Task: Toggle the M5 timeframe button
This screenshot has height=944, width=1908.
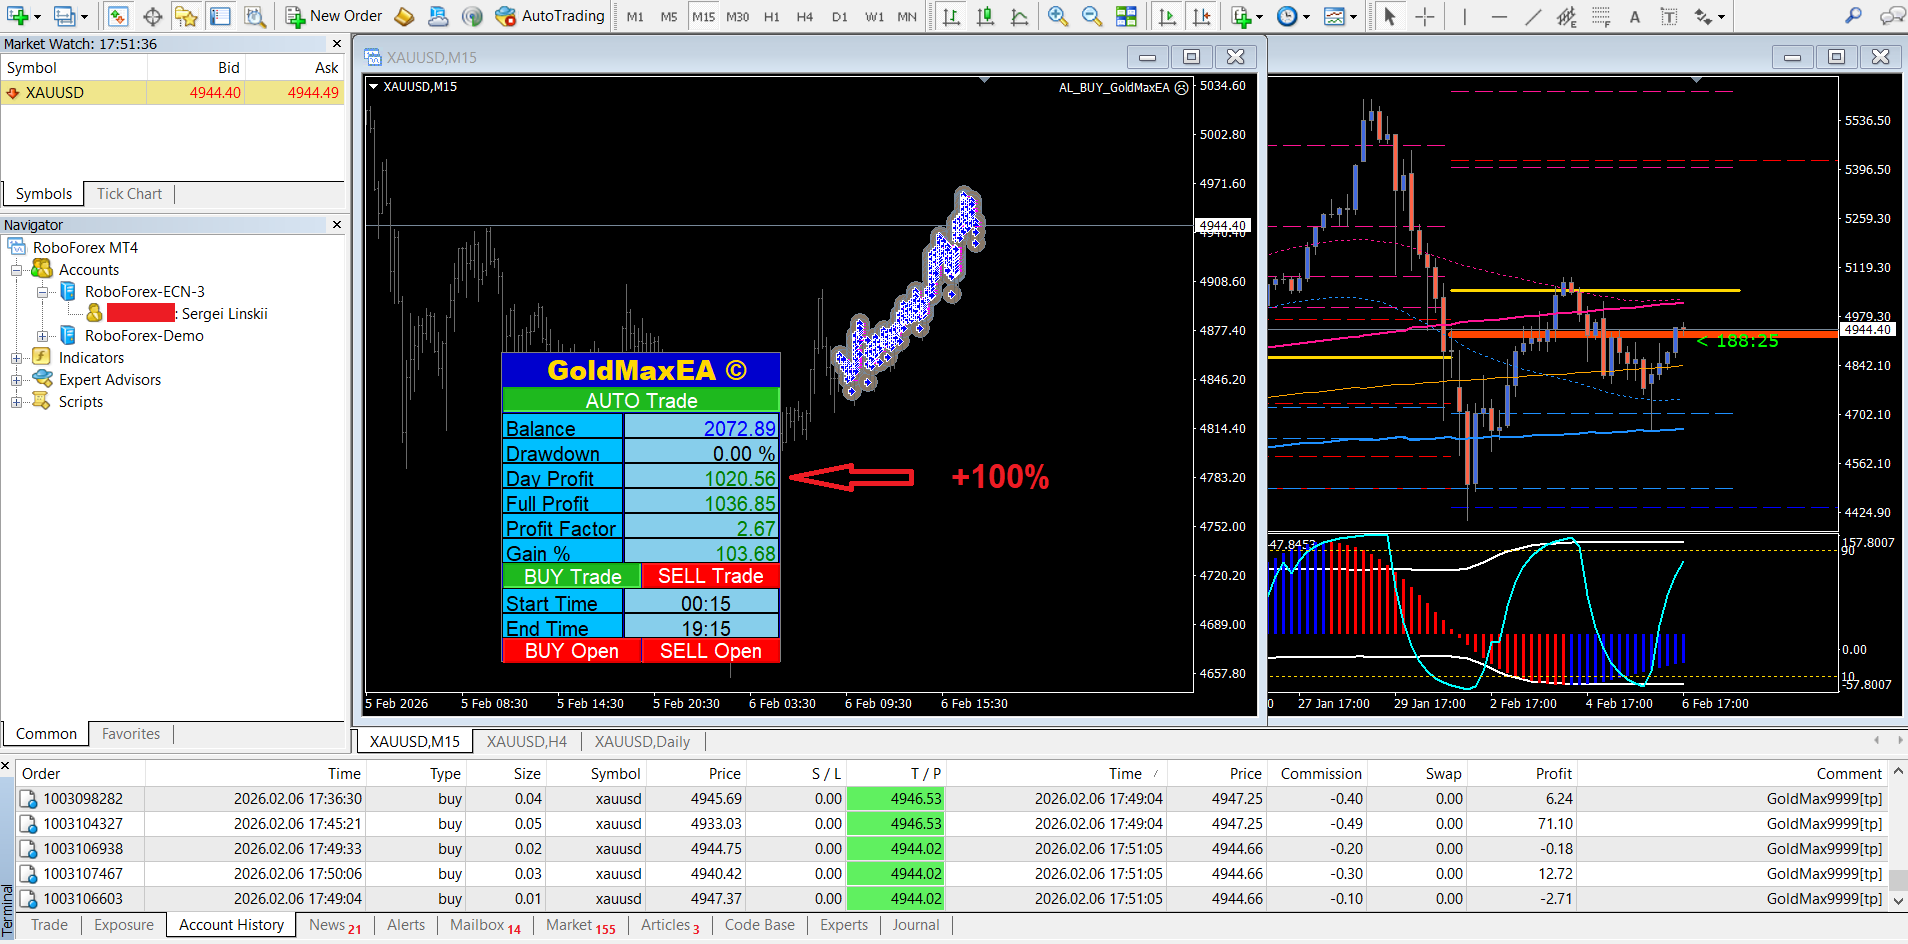Action: (x=669, y=16)
